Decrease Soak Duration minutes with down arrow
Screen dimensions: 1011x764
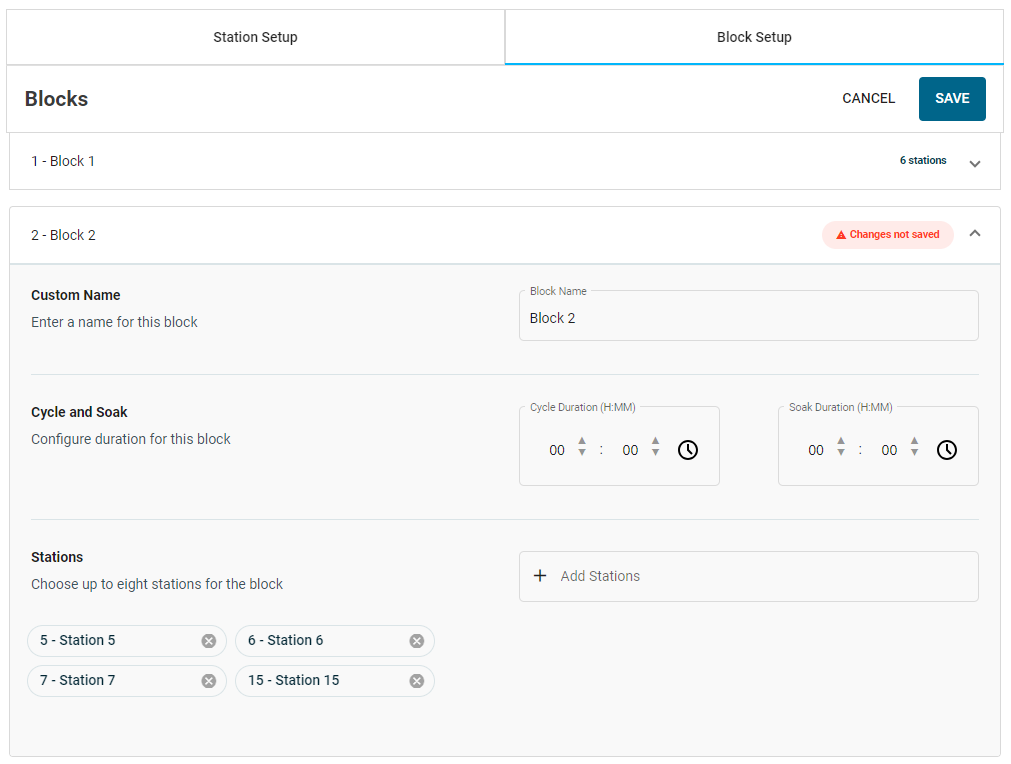tap(914, 454)
